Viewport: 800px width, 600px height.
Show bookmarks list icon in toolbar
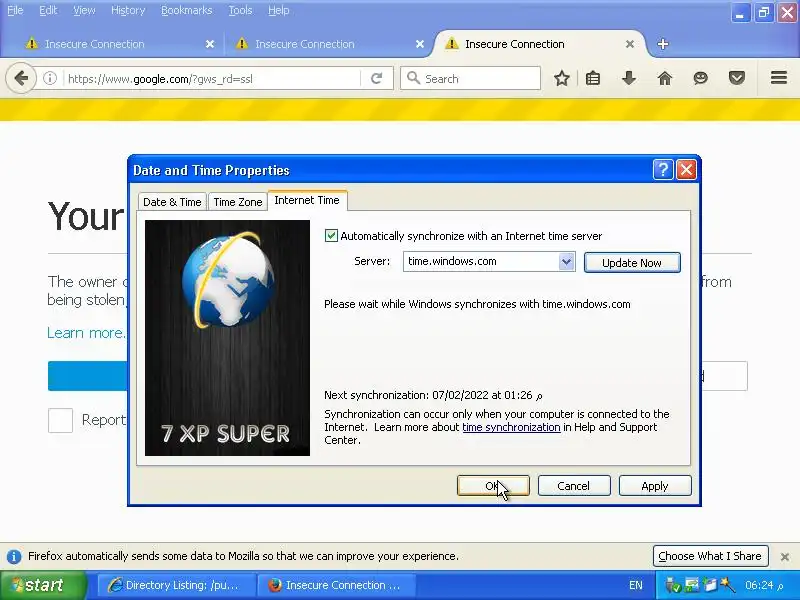click(593, 79)
